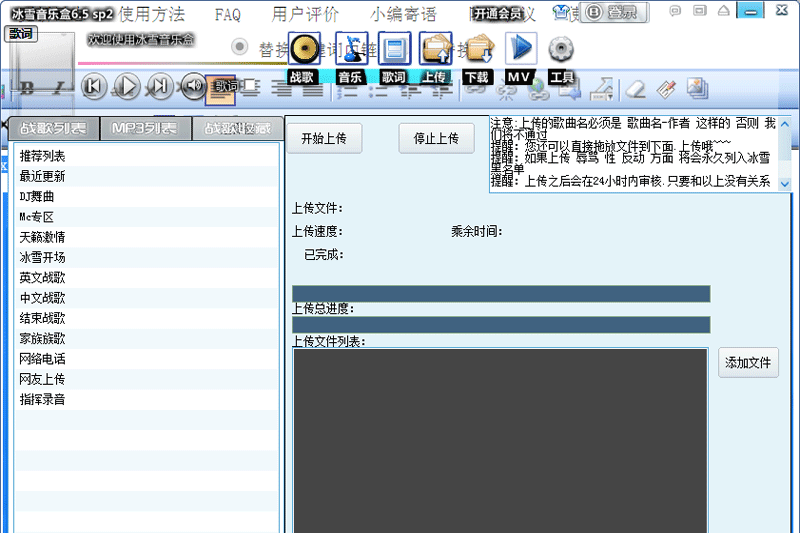The image size is (800, 533).
Task: Click the faded Bold B toolbar icon
Action: point(28,89)
